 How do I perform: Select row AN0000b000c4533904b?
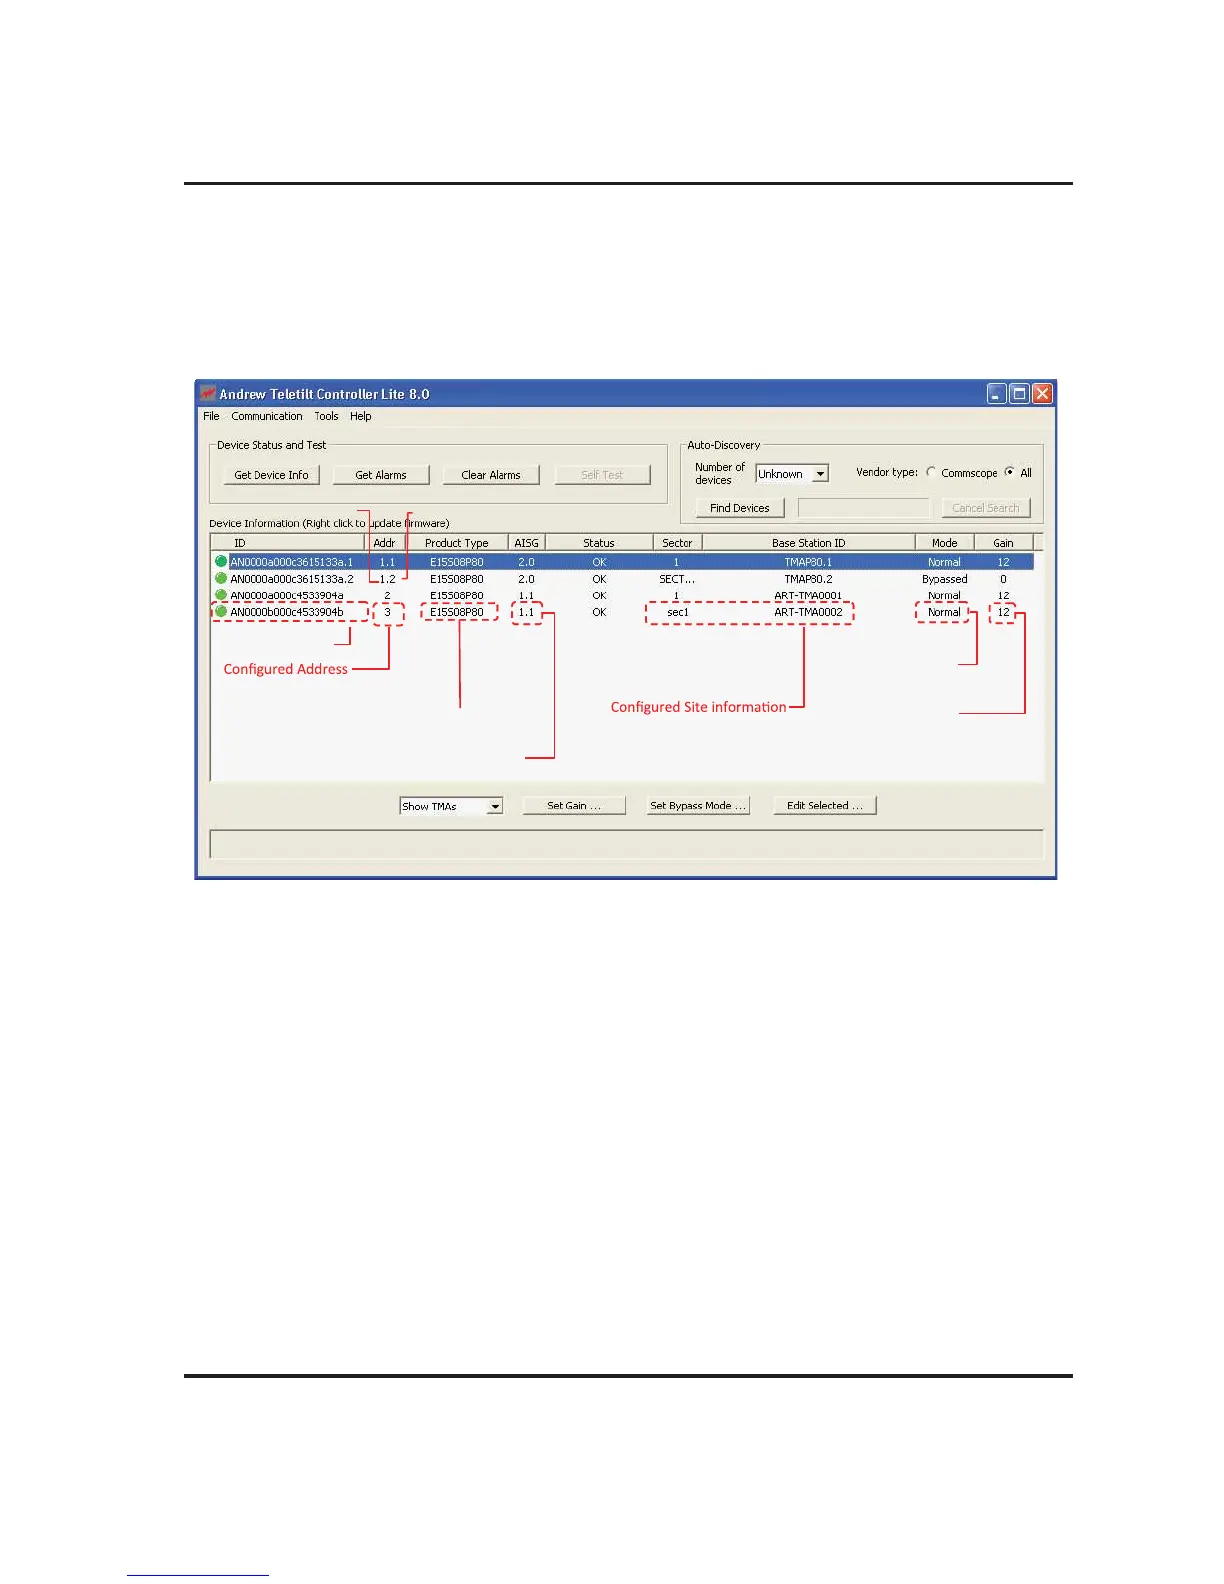(622, 612)
